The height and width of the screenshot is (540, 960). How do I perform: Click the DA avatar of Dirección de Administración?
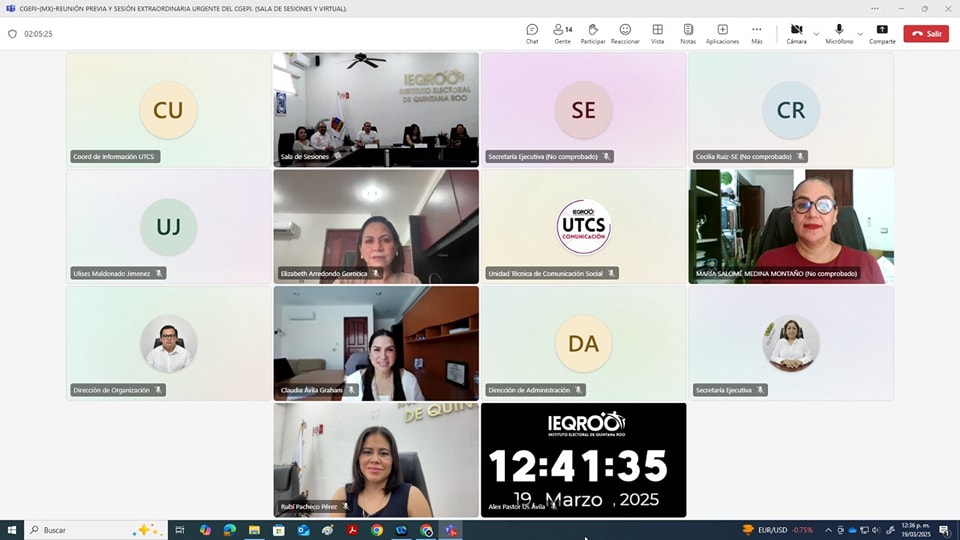tap(583, 343)
